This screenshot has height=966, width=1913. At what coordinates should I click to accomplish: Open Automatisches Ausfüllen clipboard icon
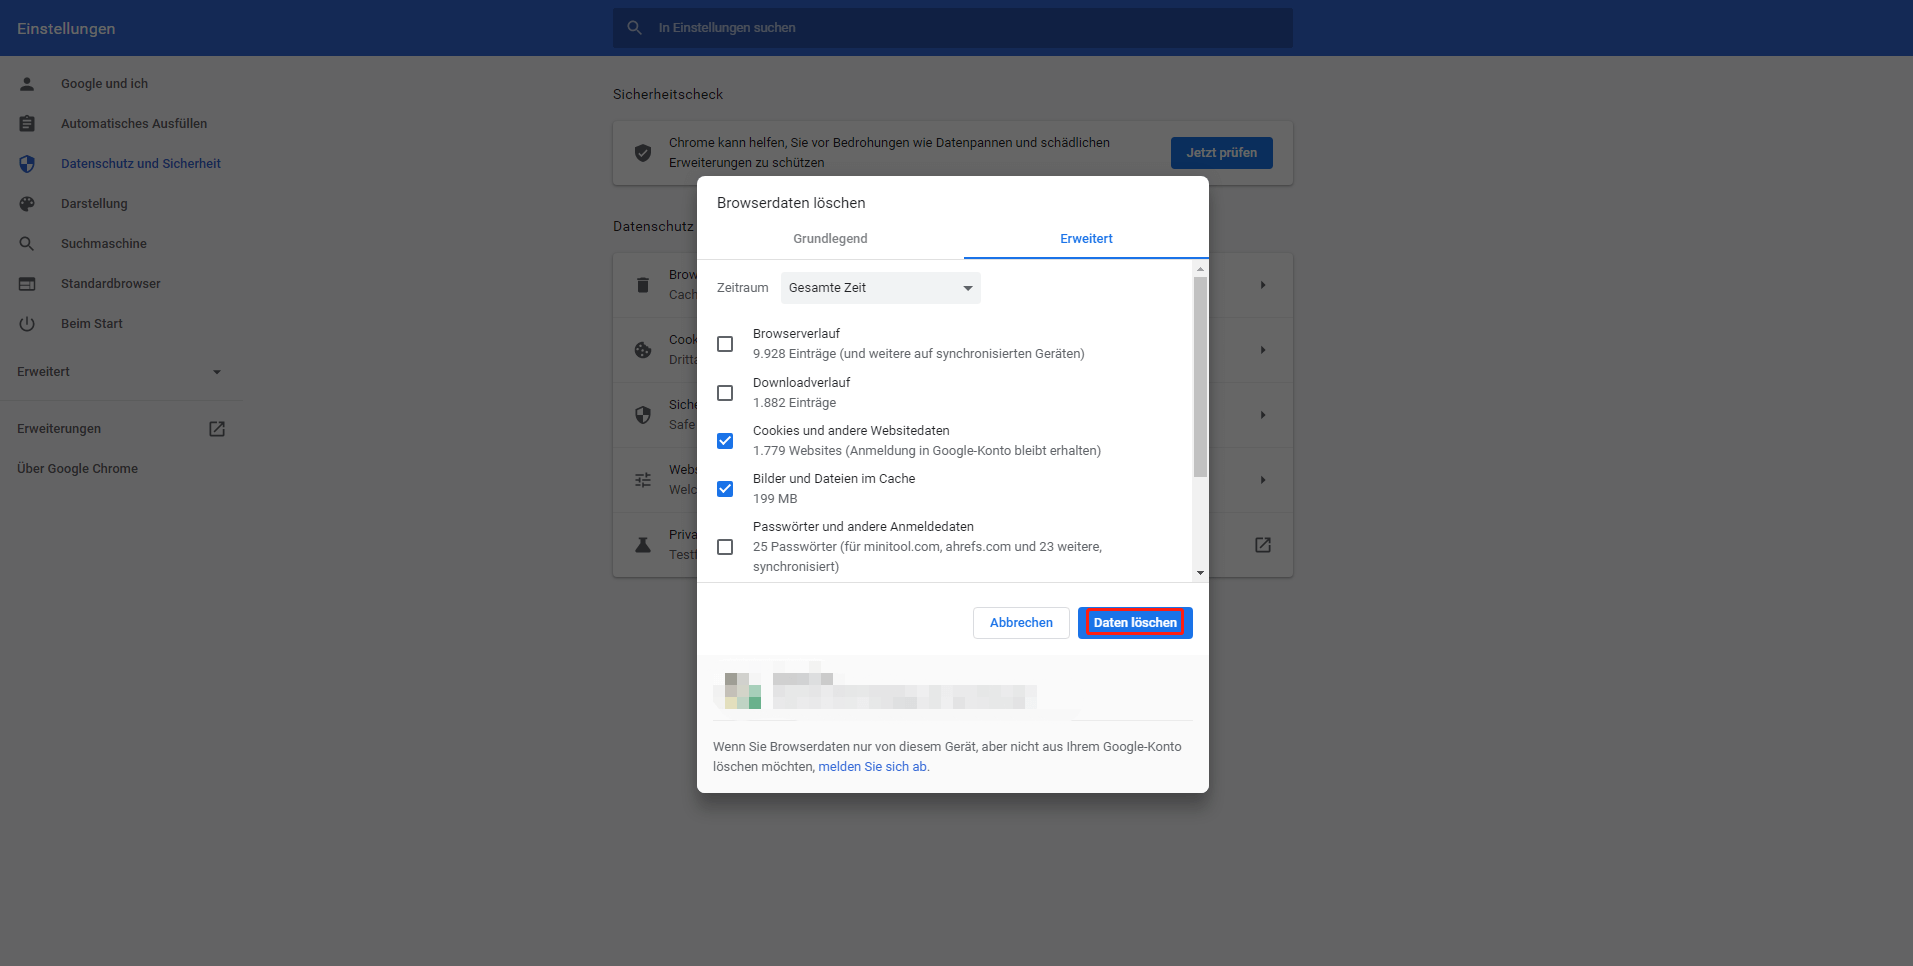click(27, 124)
